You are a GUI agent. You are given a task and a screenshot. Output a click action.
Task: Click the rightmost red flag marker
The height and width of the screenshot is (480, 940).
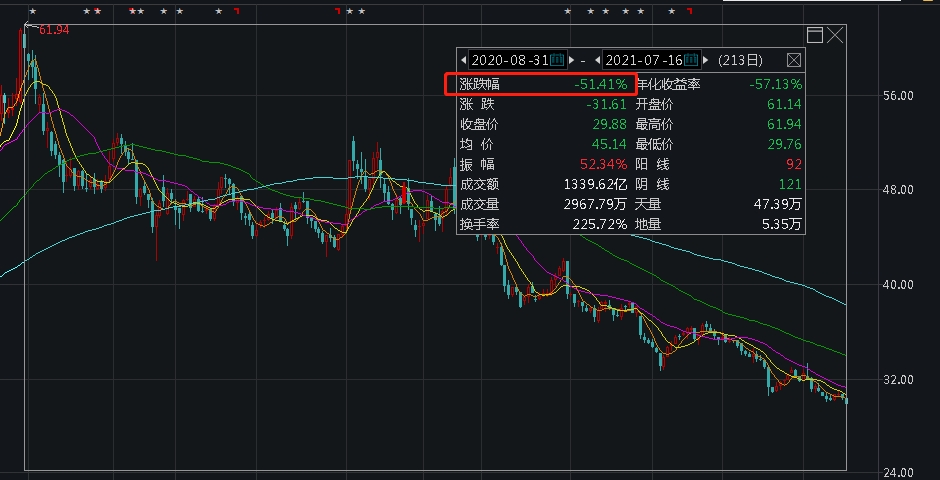point(689,11)
